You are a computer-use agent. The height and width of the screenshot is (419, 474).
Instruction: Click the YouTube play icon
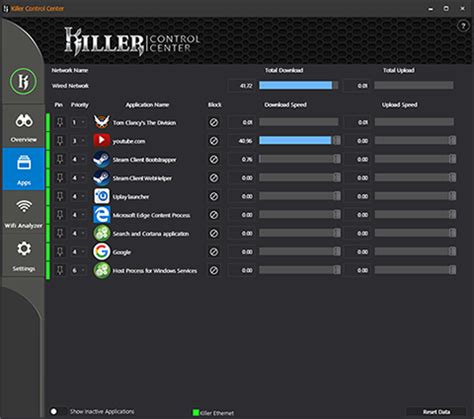click(101, 140)
